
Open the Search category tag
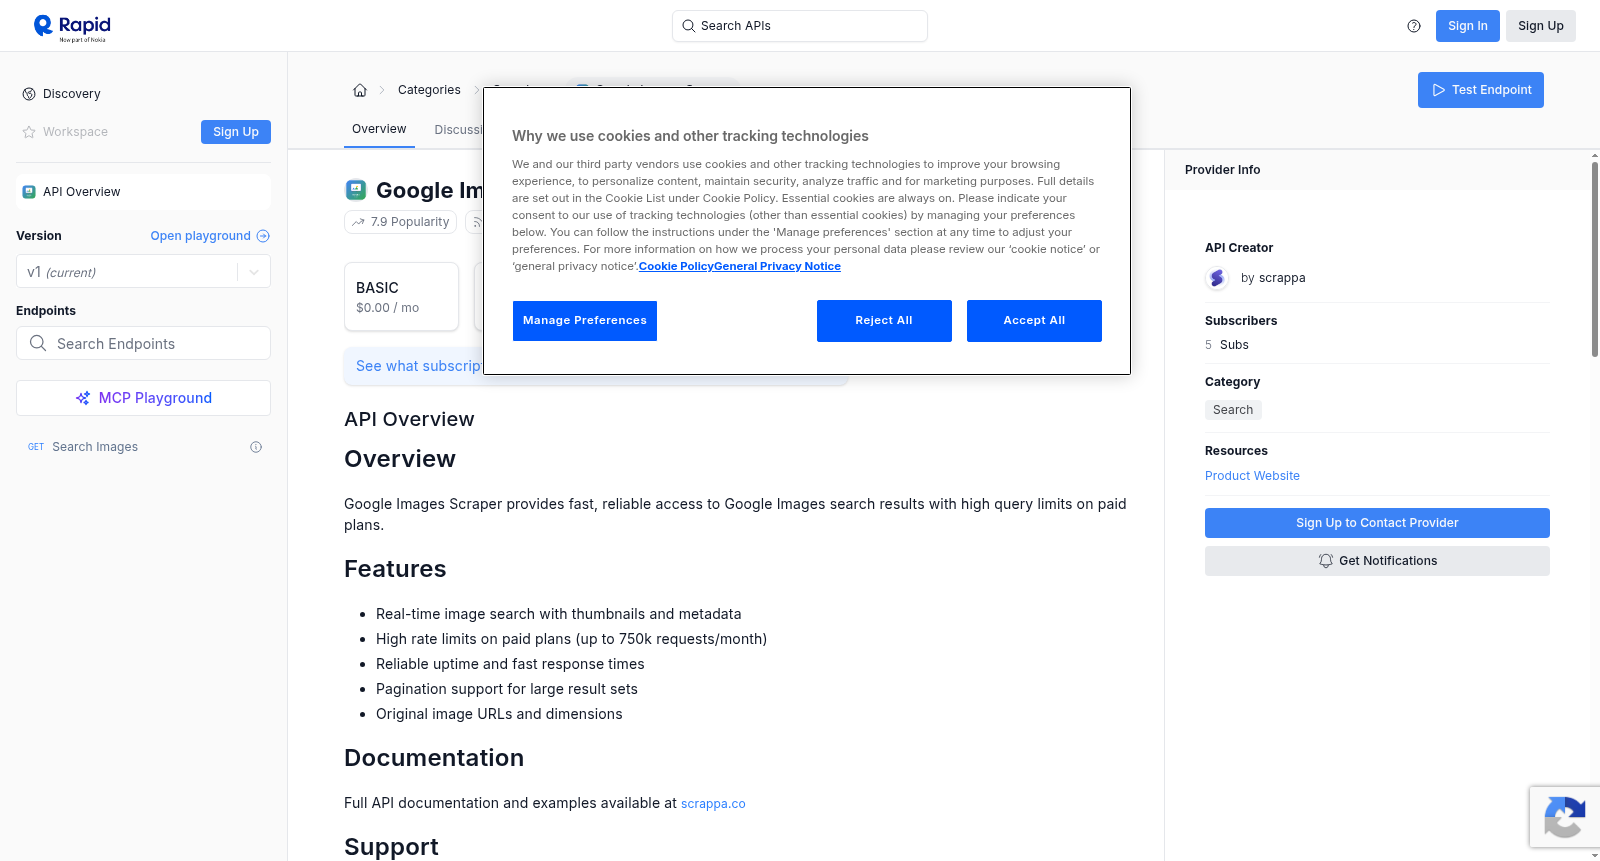pos(1233,410)
